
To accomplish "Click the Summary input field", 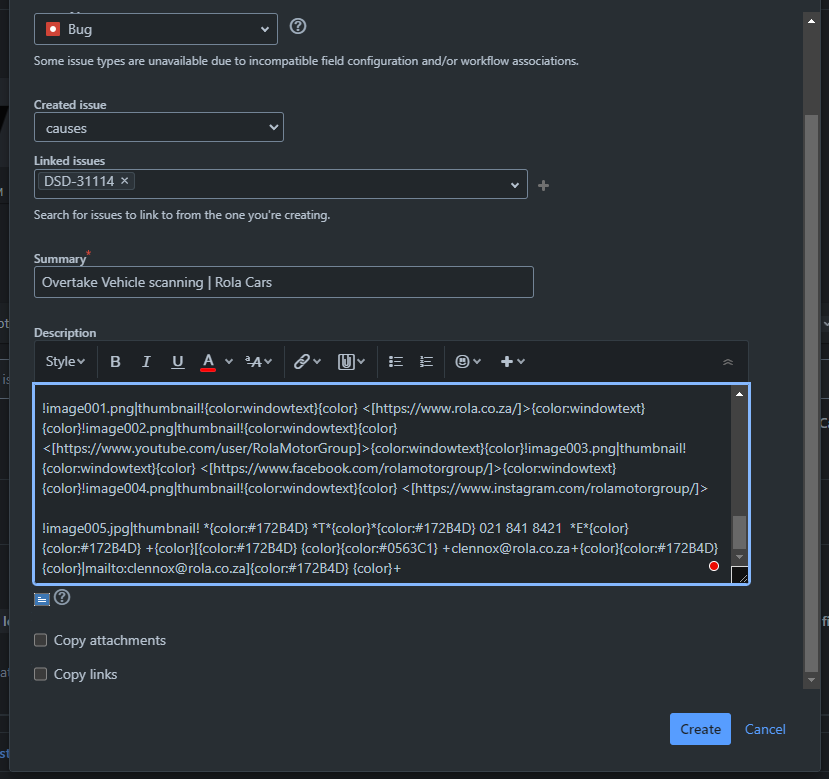I will 284,282.
